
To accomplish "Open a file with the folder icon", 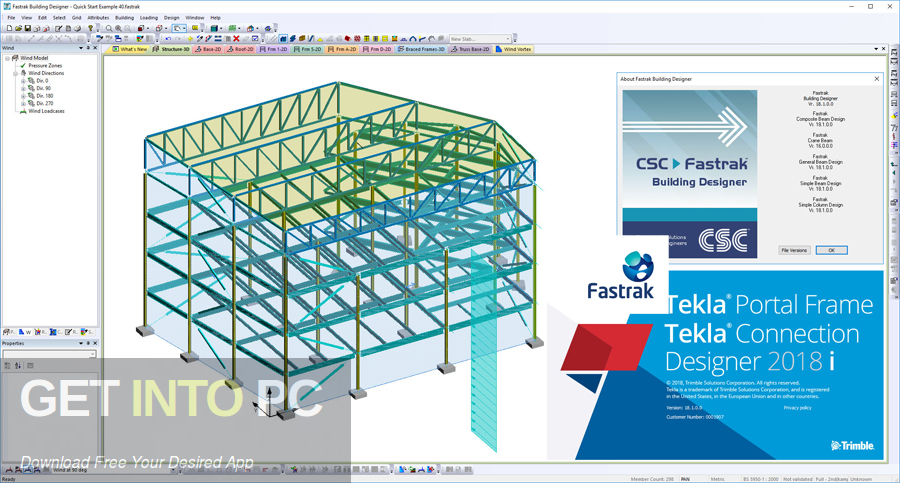I will pyautogui.click(x=18, y=28).
